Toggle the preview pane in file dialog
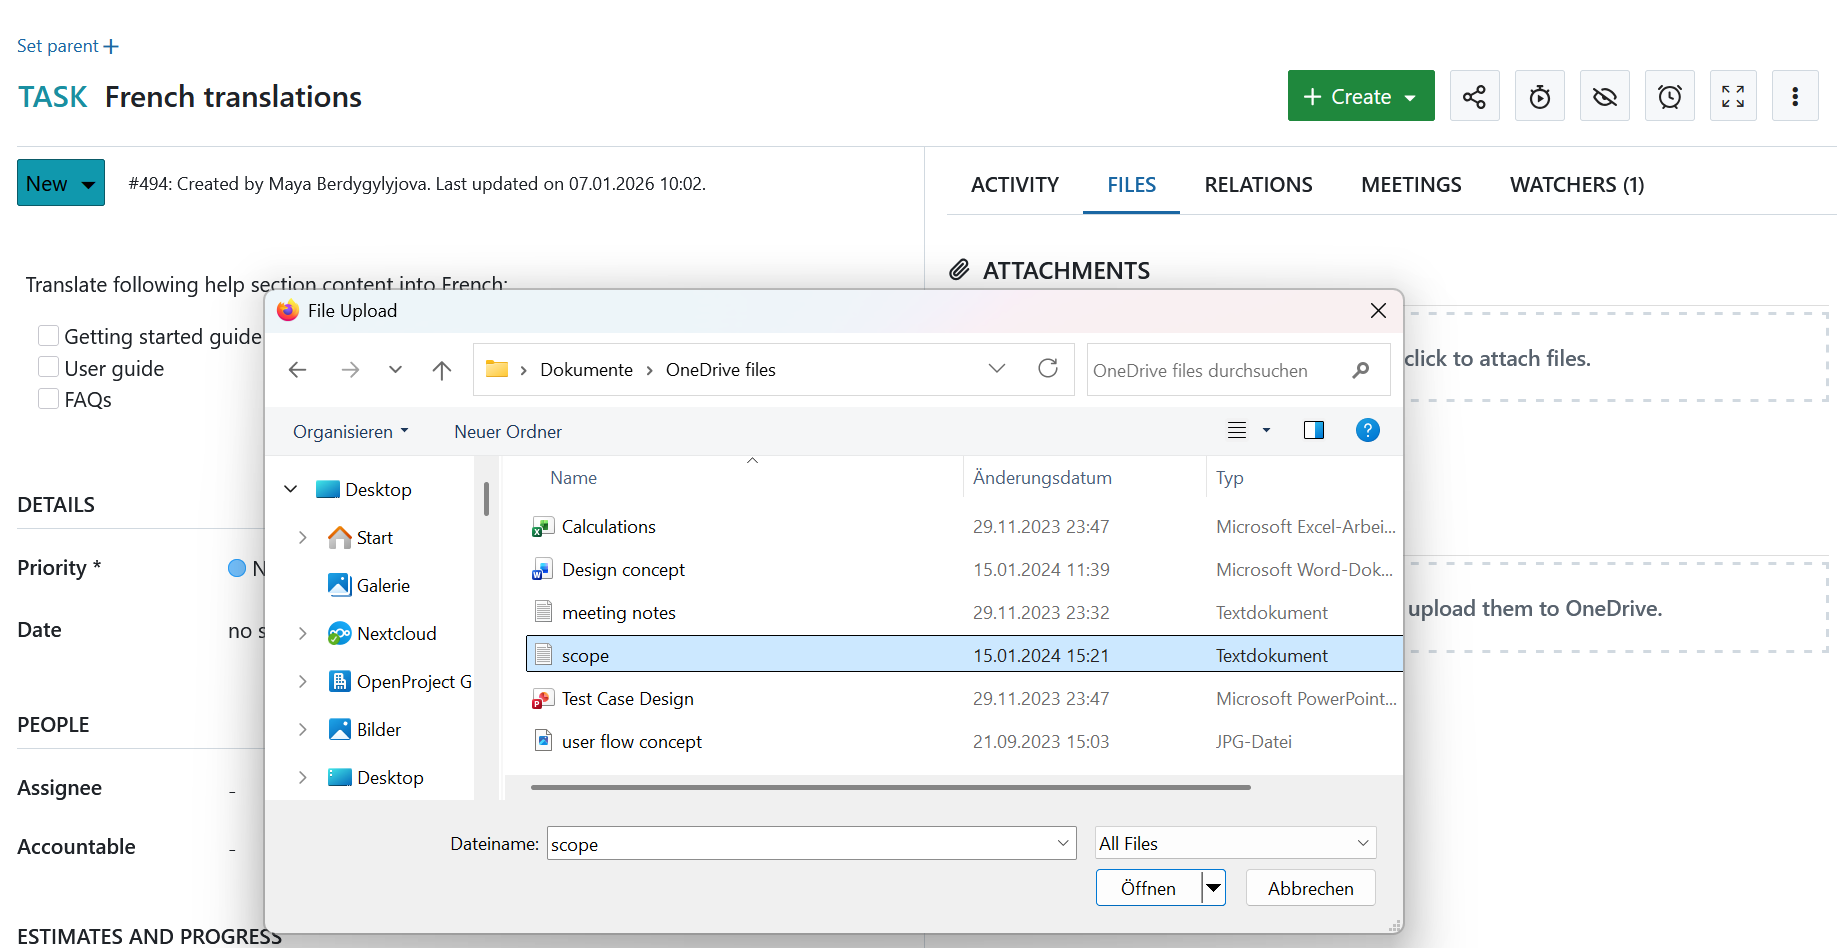 tap(1313, 430)
